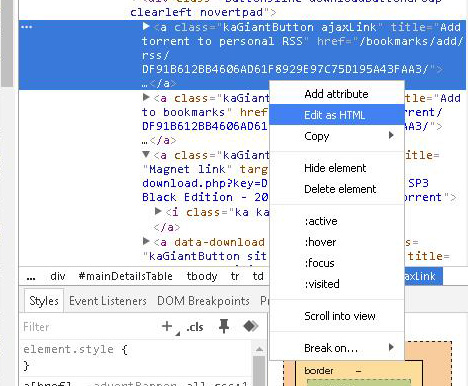468x386 pixels.
Task: Click 'download.php?key=D' href text
Action: point(205,183)
